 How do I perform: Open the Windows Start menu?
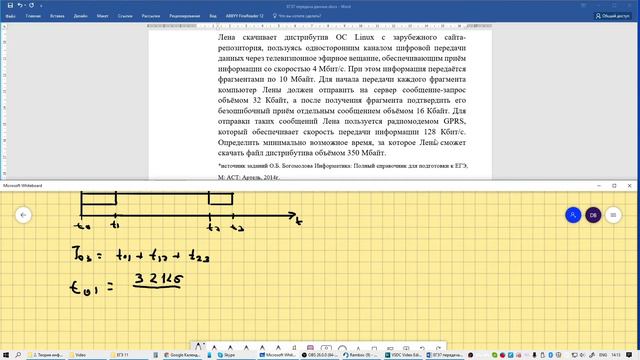tap(6, 355)
